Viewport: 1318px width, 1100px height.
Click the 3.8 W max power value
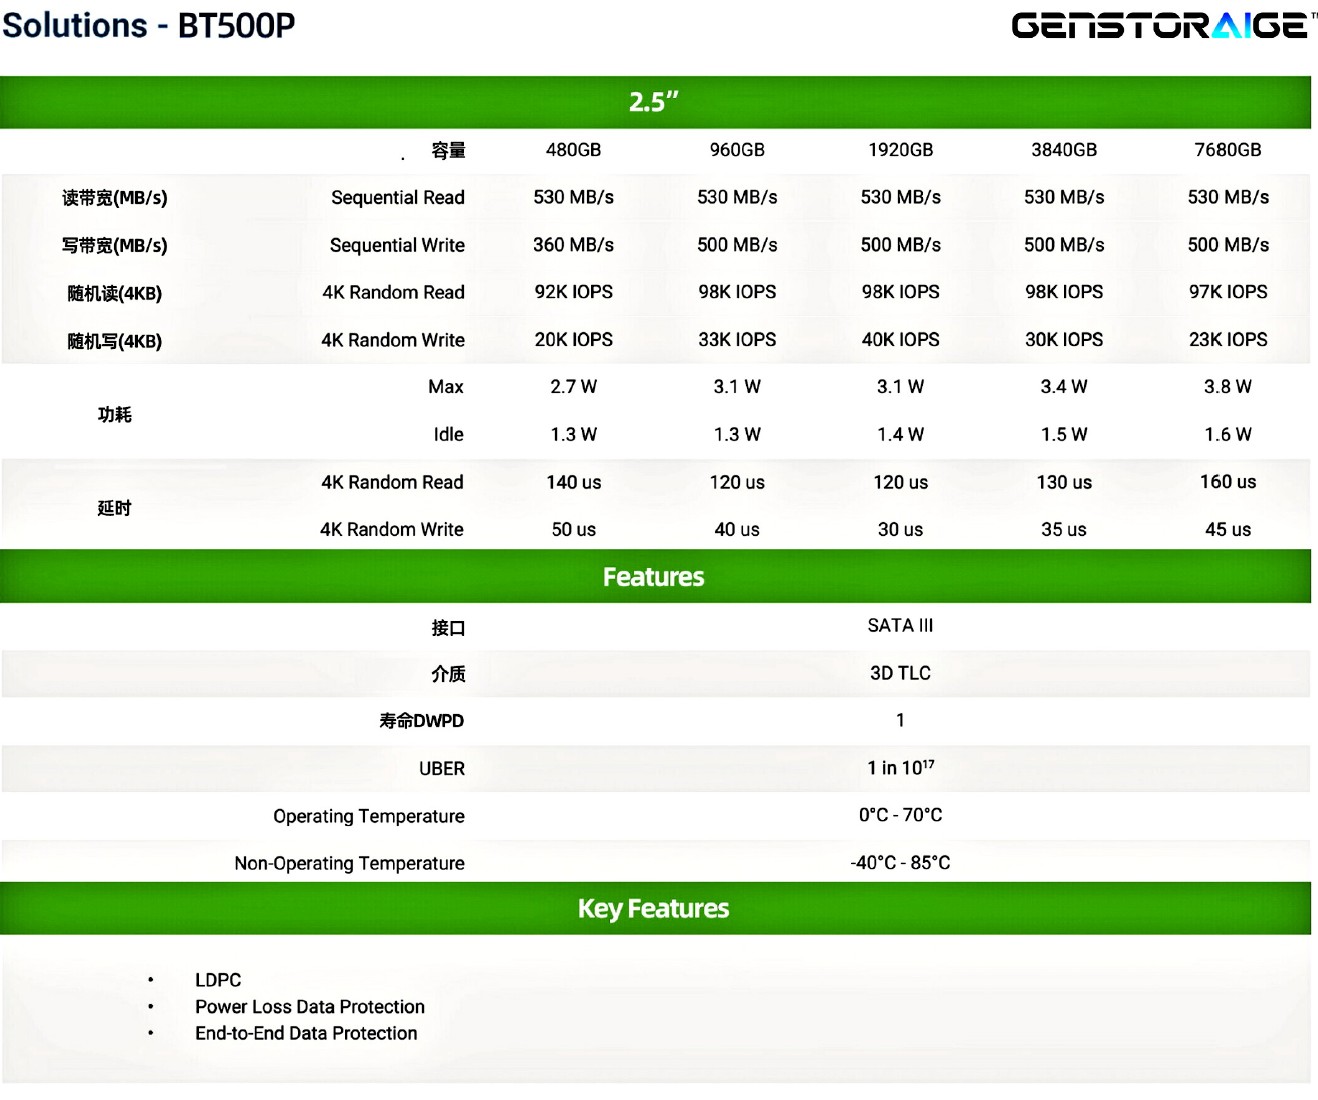point(1228,387)
